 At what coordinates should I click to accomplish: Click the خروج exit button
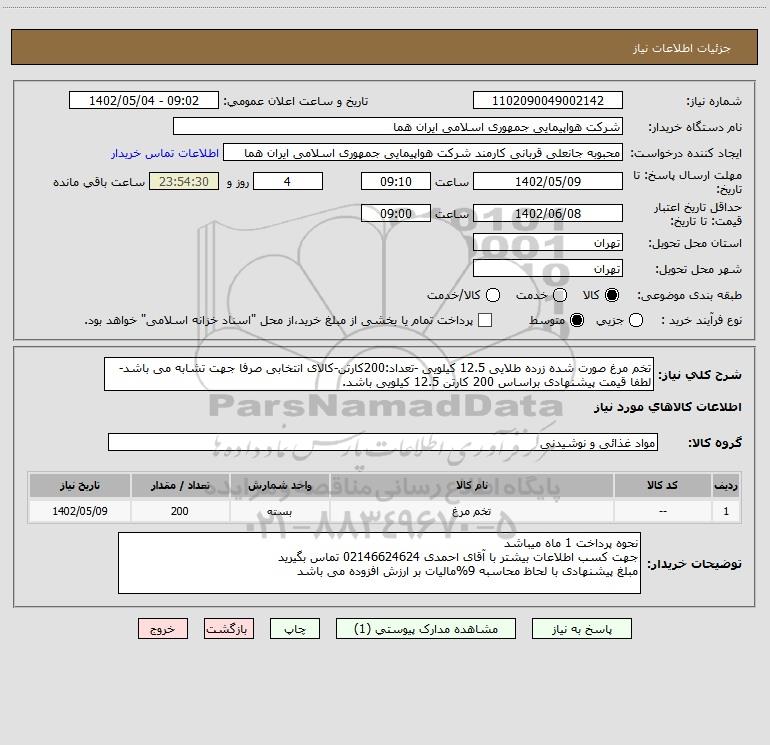[x=163, y=629]
